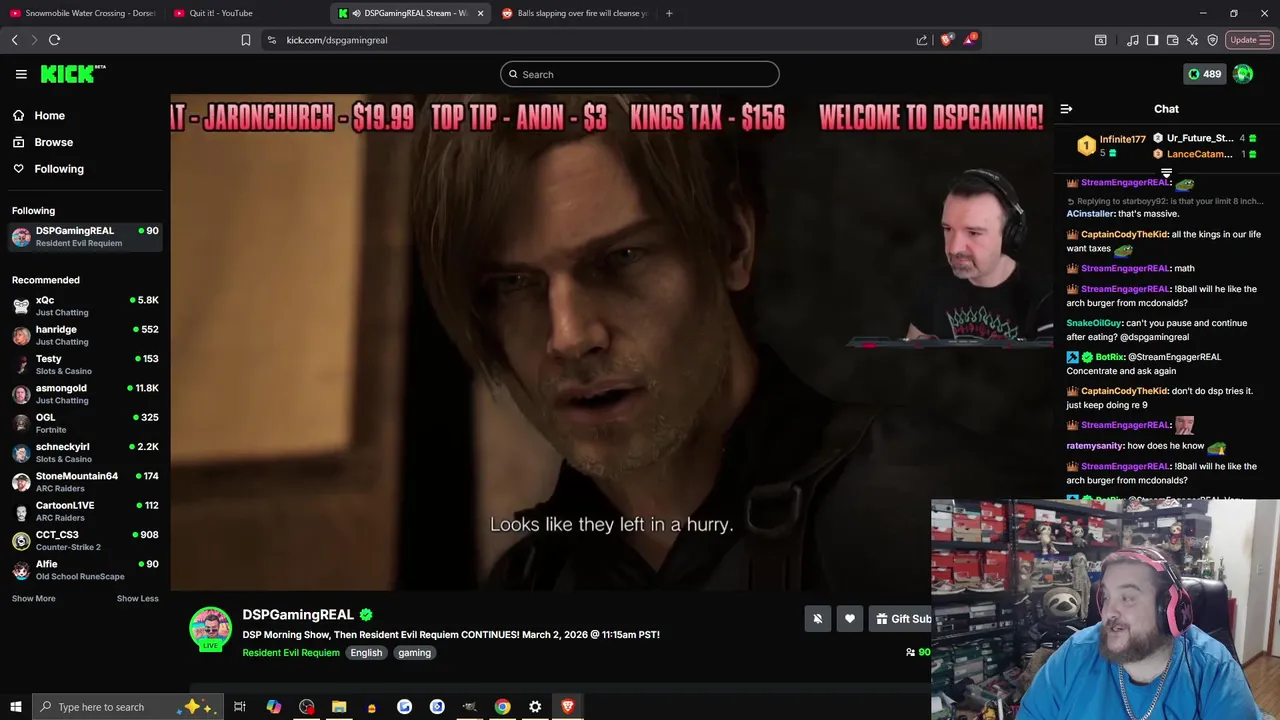1280x720 pixels.
Task: Open CartoonL1VE recommended channel
Action: (85, 511)
